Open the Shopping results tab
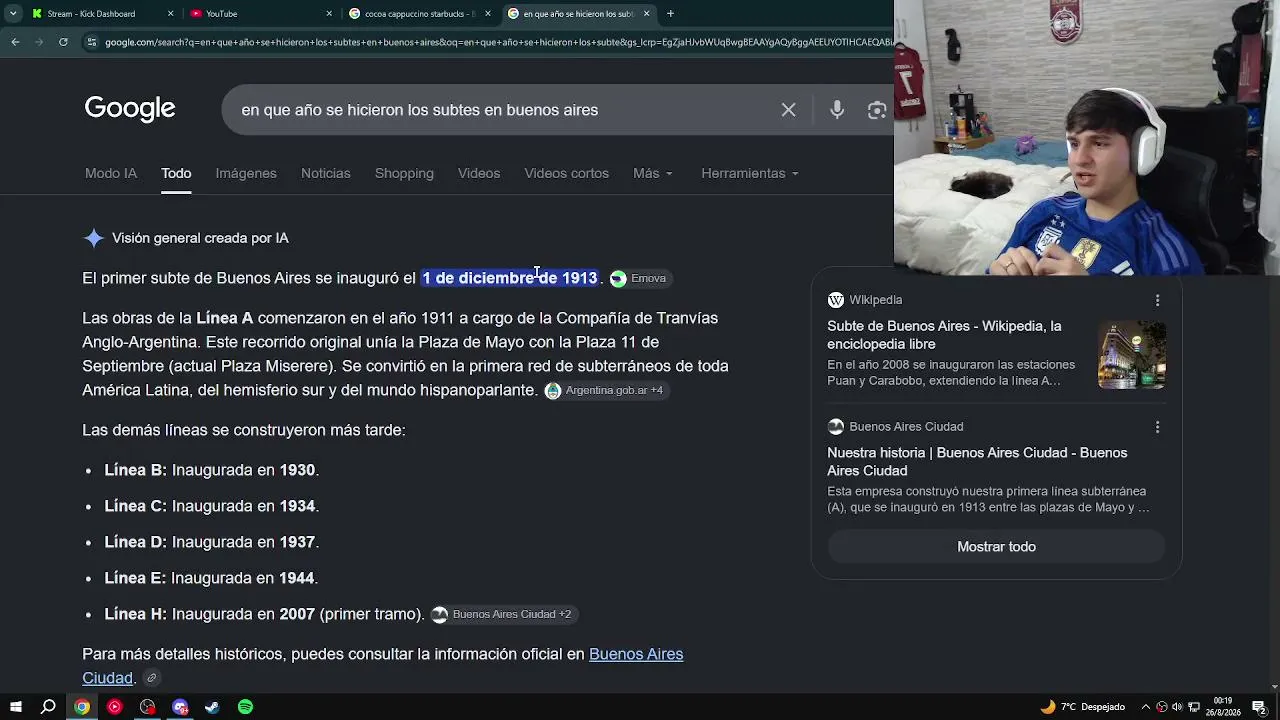 404,173
